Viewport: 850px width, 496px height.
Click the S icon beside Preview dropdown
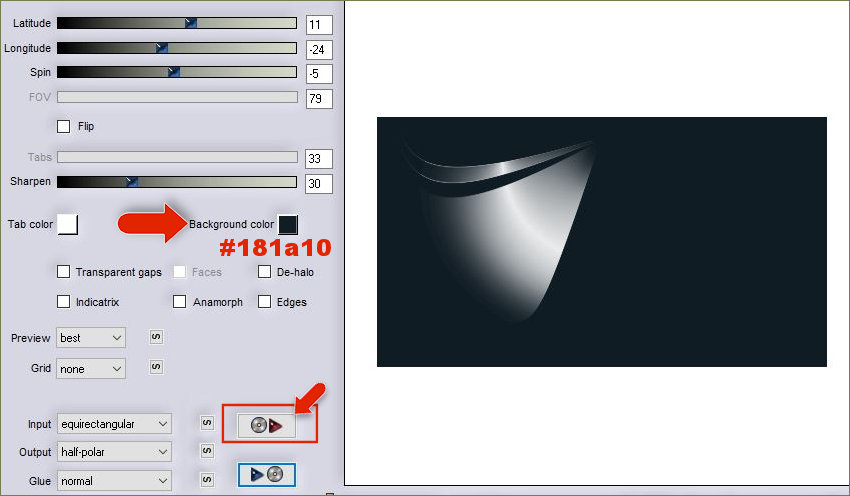(156, 337)
